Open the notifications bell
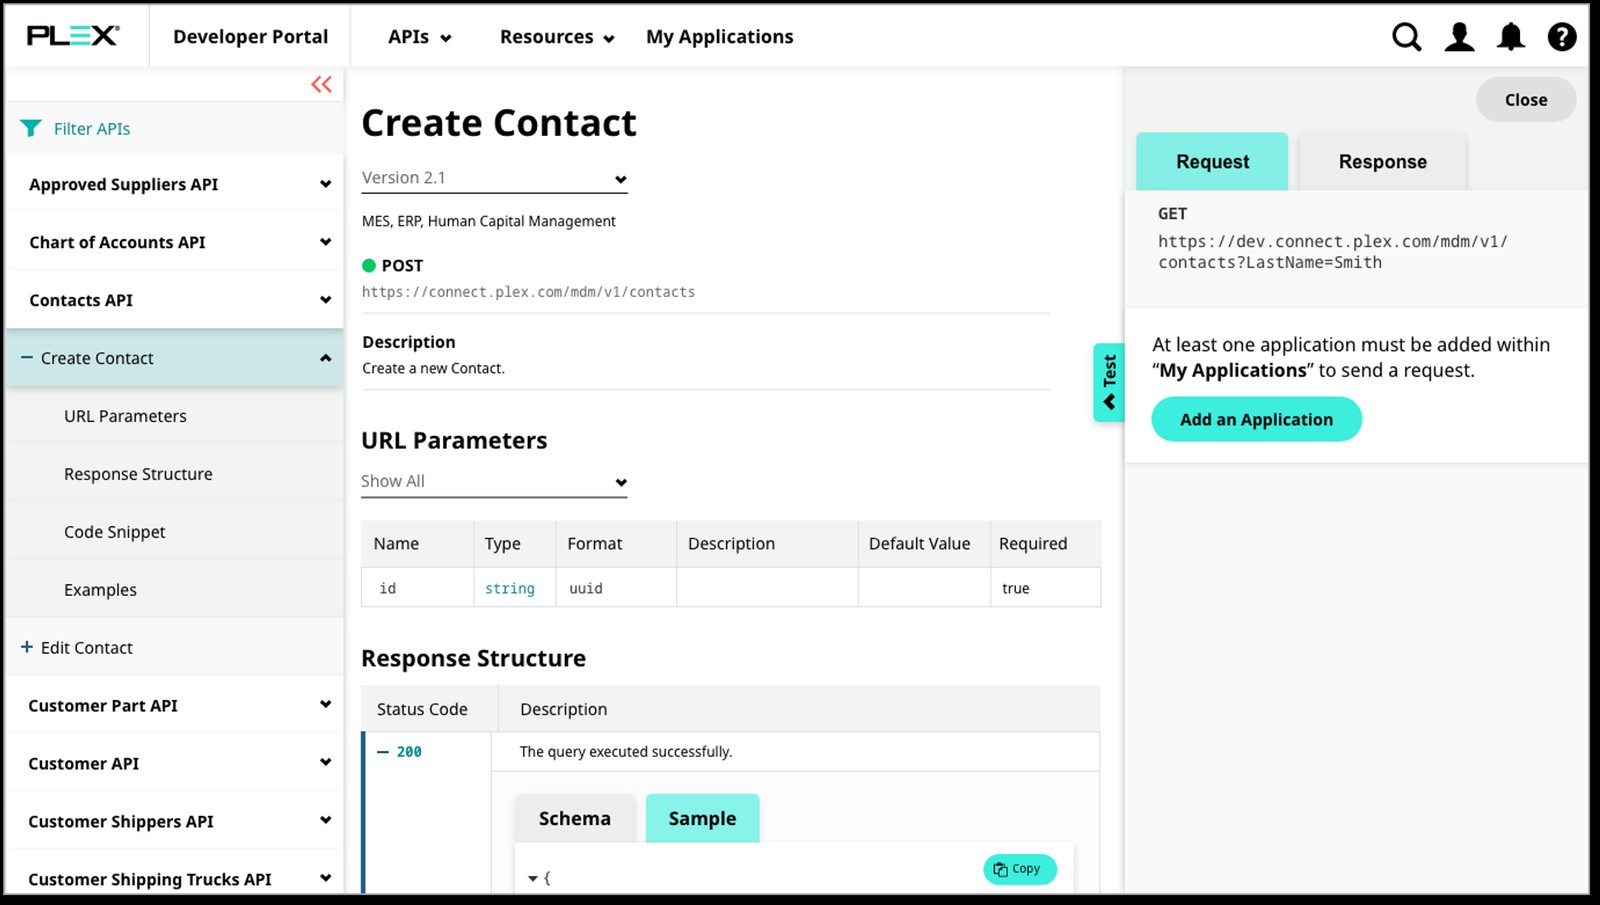 tap(1511, 37)
